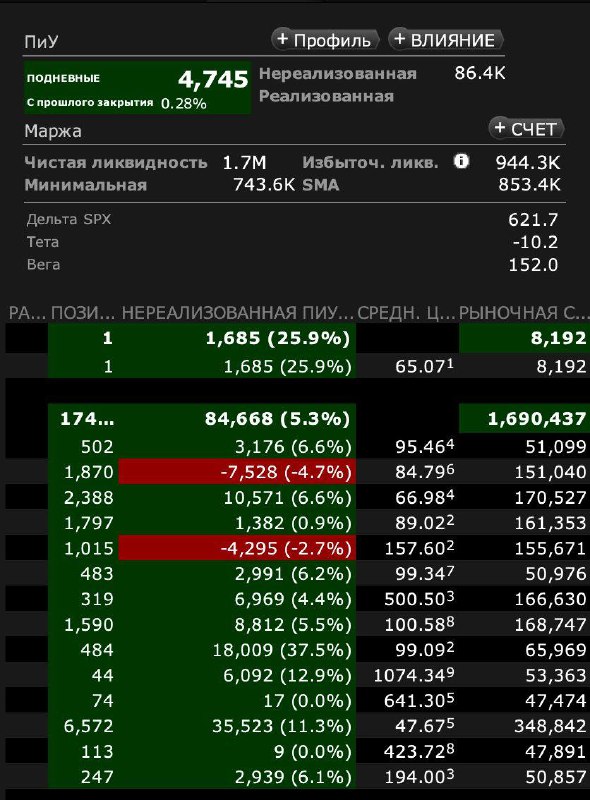Expand the ВЛИЯНИЕ plus button
590x800 pixels.
coord(446,40)
